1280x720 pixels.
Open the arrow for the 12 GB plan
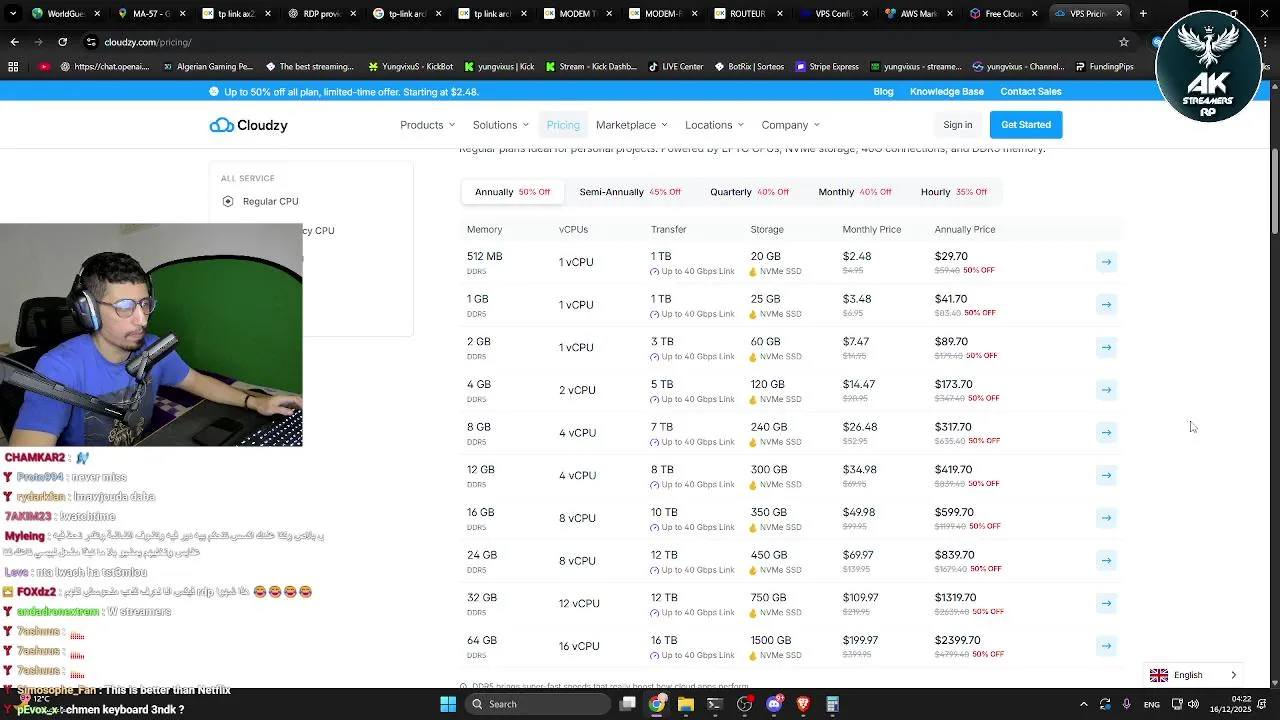coord(1106,475)
